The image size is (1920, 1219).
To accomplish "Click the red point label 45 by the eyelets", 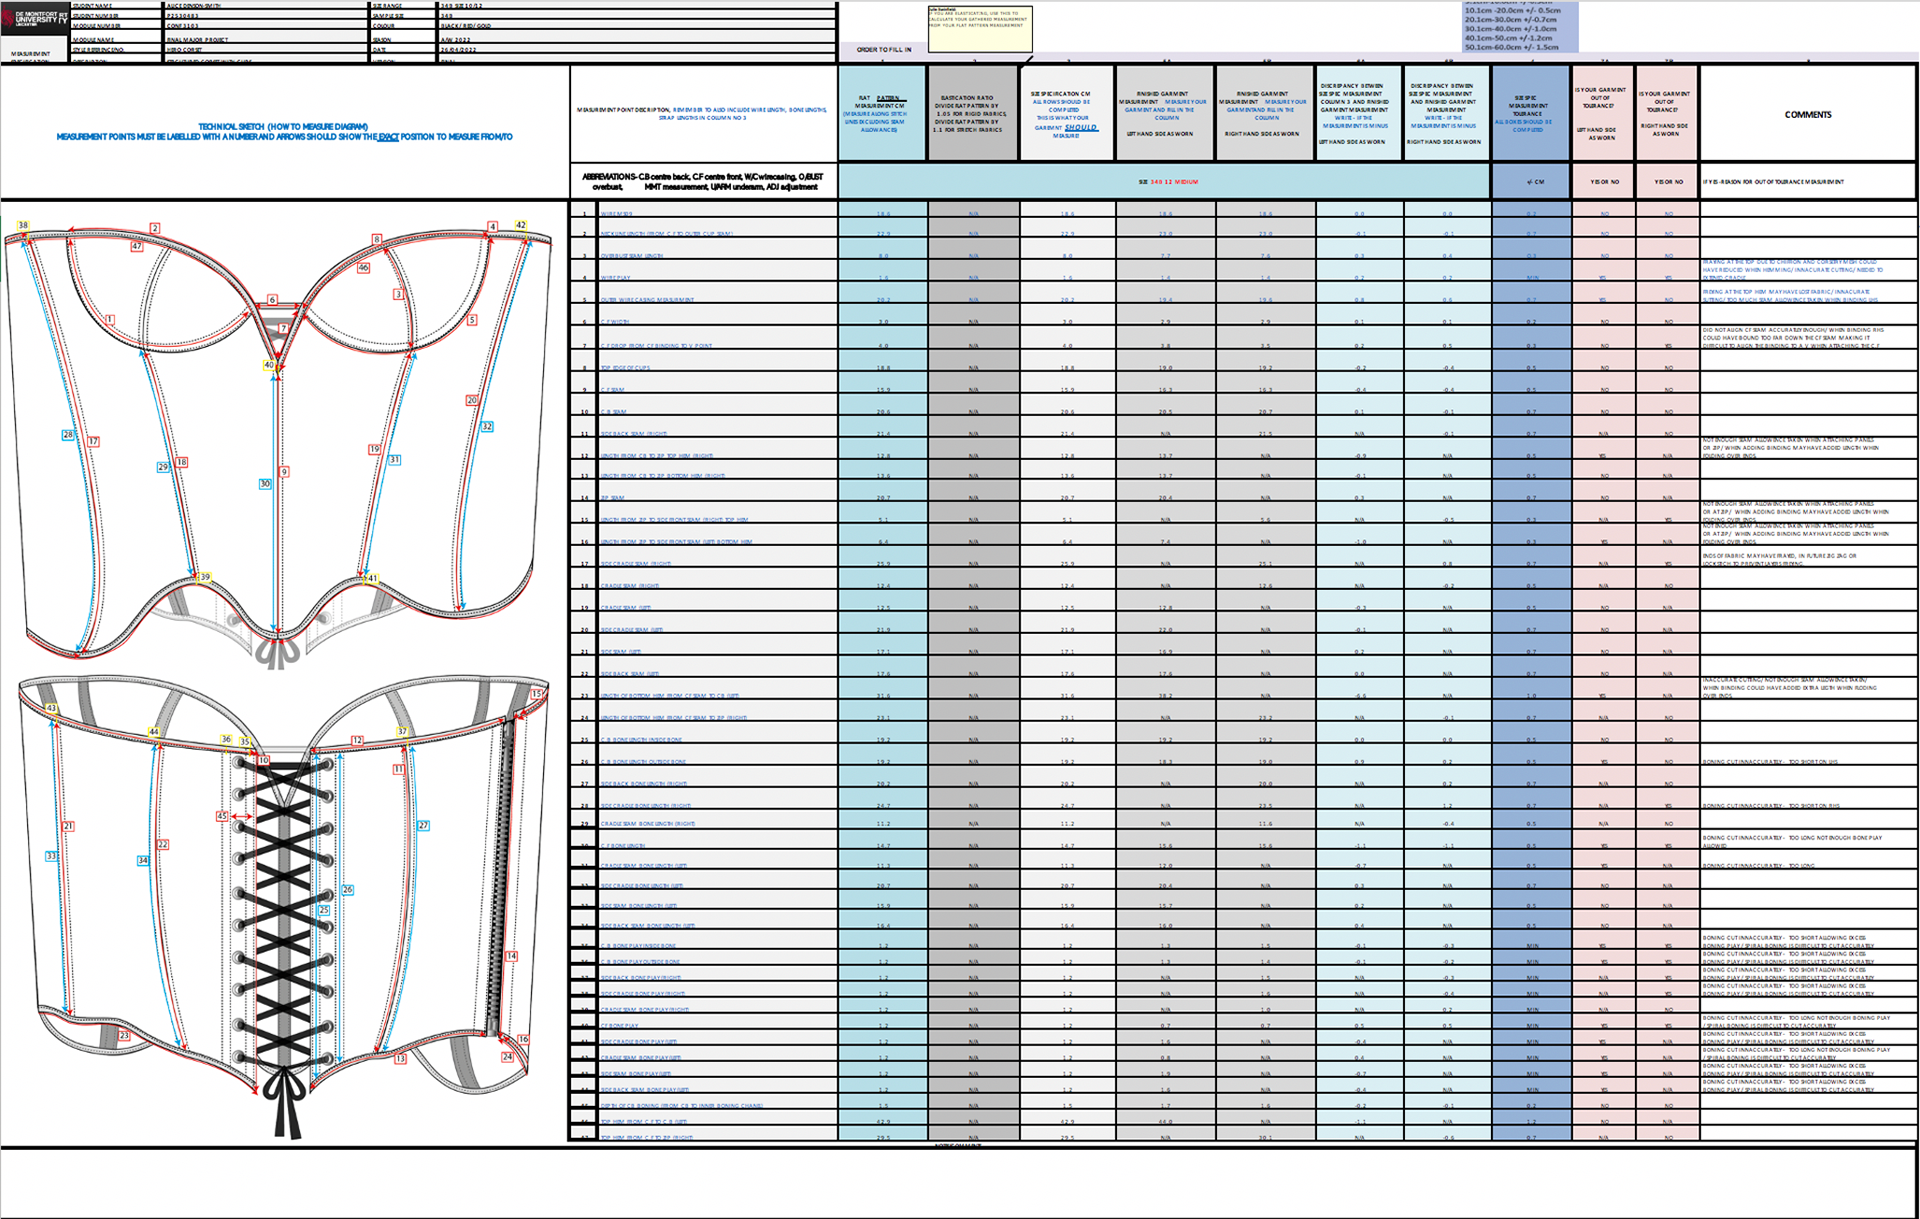I will (222, 816).
